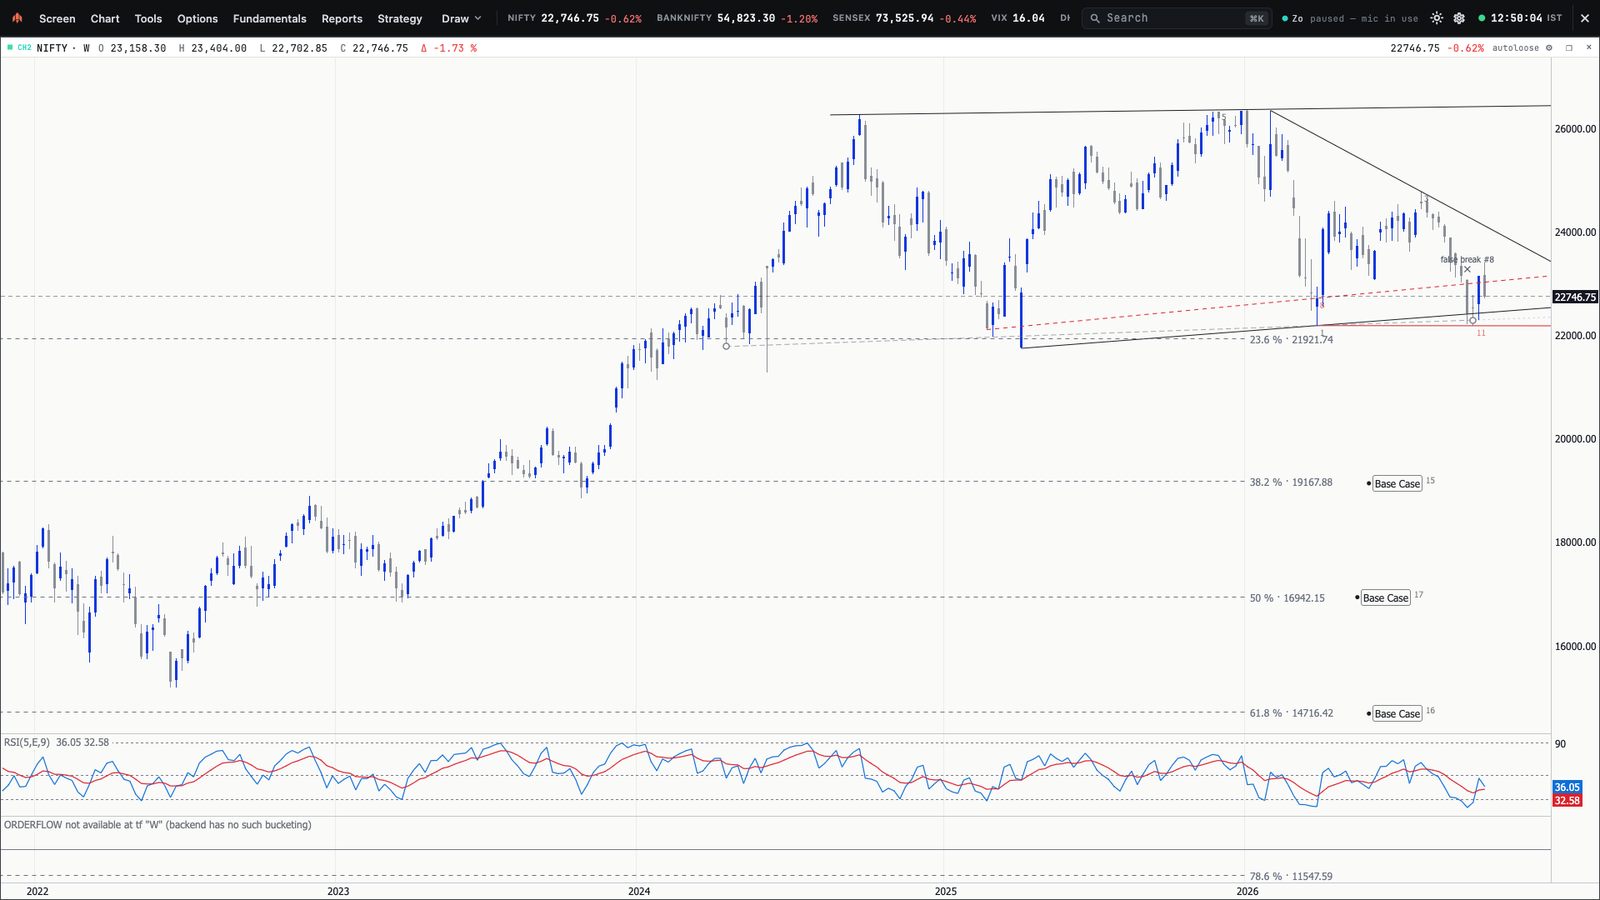The width and height of the screenshot is (1600, 900).
Task: Select the circle anchor on the 2024 dashed line
Action: [x=726, y=346]
